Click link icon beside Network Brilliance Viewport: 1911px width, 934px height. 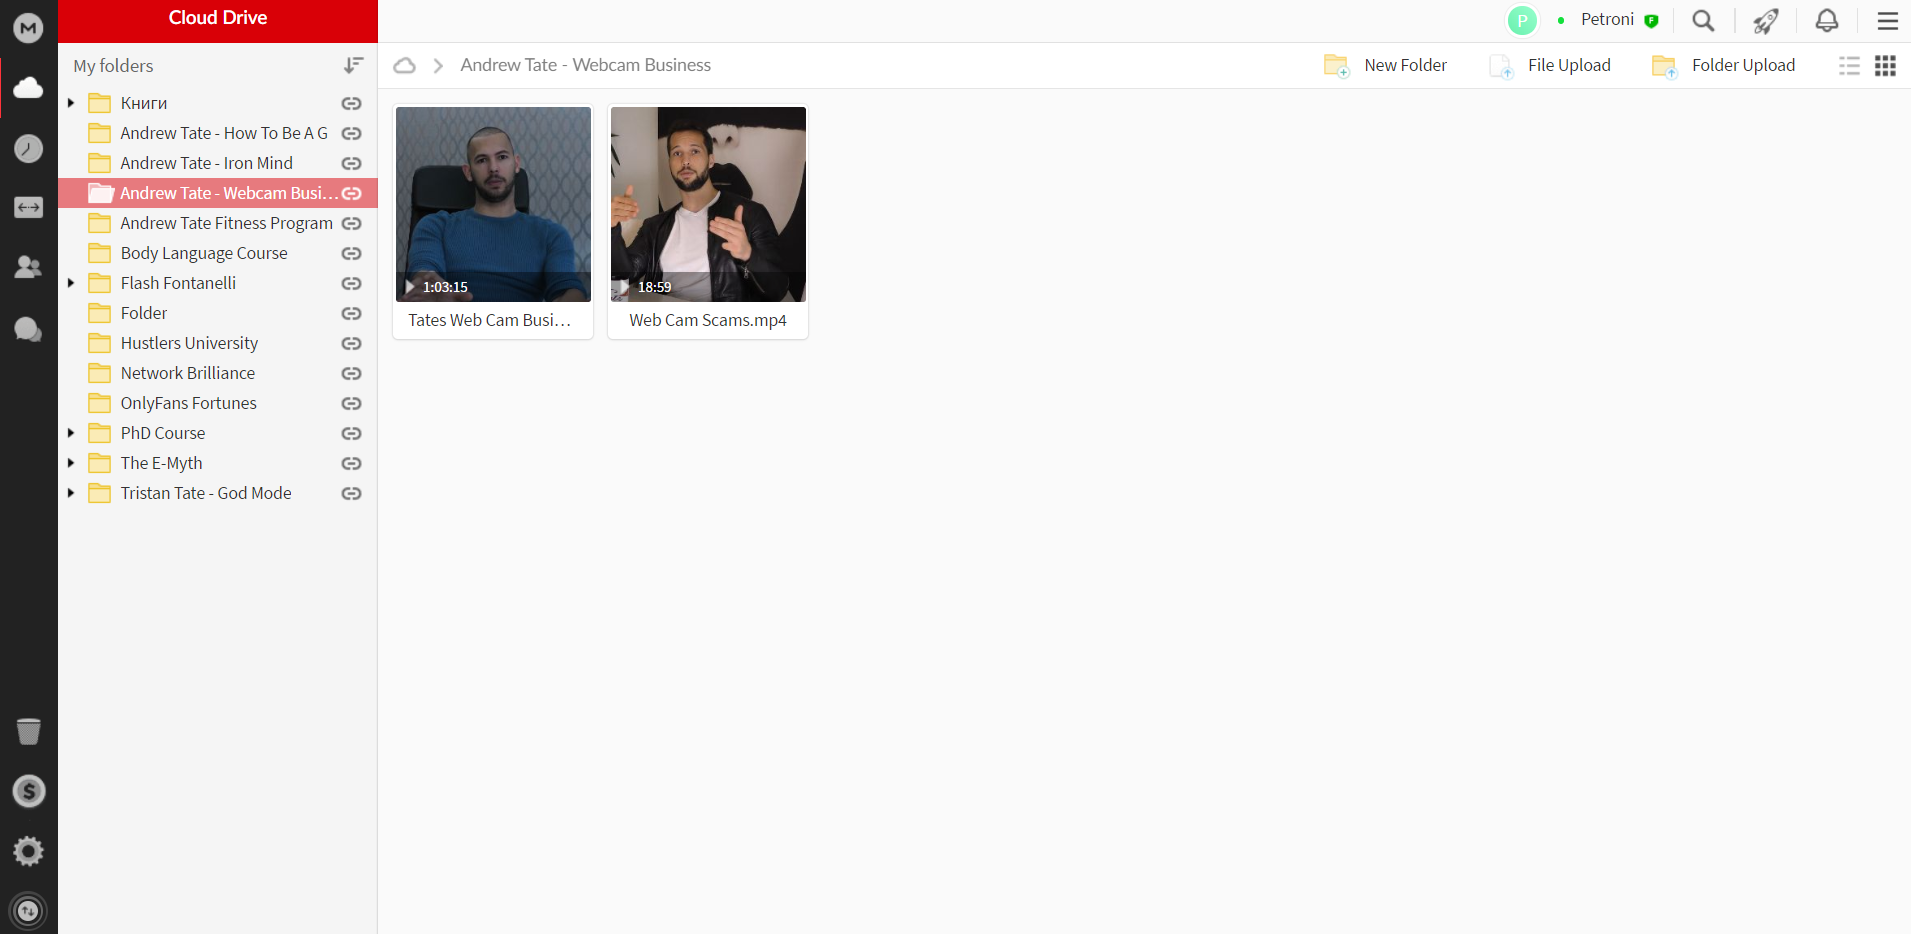[351, 373]
